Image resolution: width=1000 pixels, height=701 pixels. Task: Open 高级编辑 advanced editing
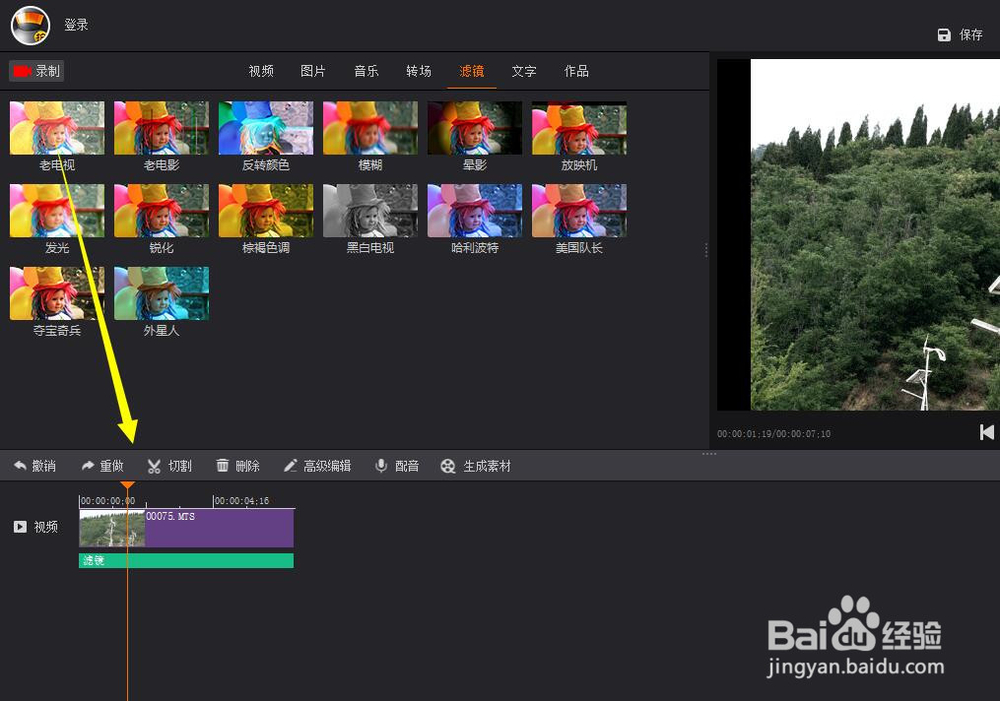tap(317, 466)
